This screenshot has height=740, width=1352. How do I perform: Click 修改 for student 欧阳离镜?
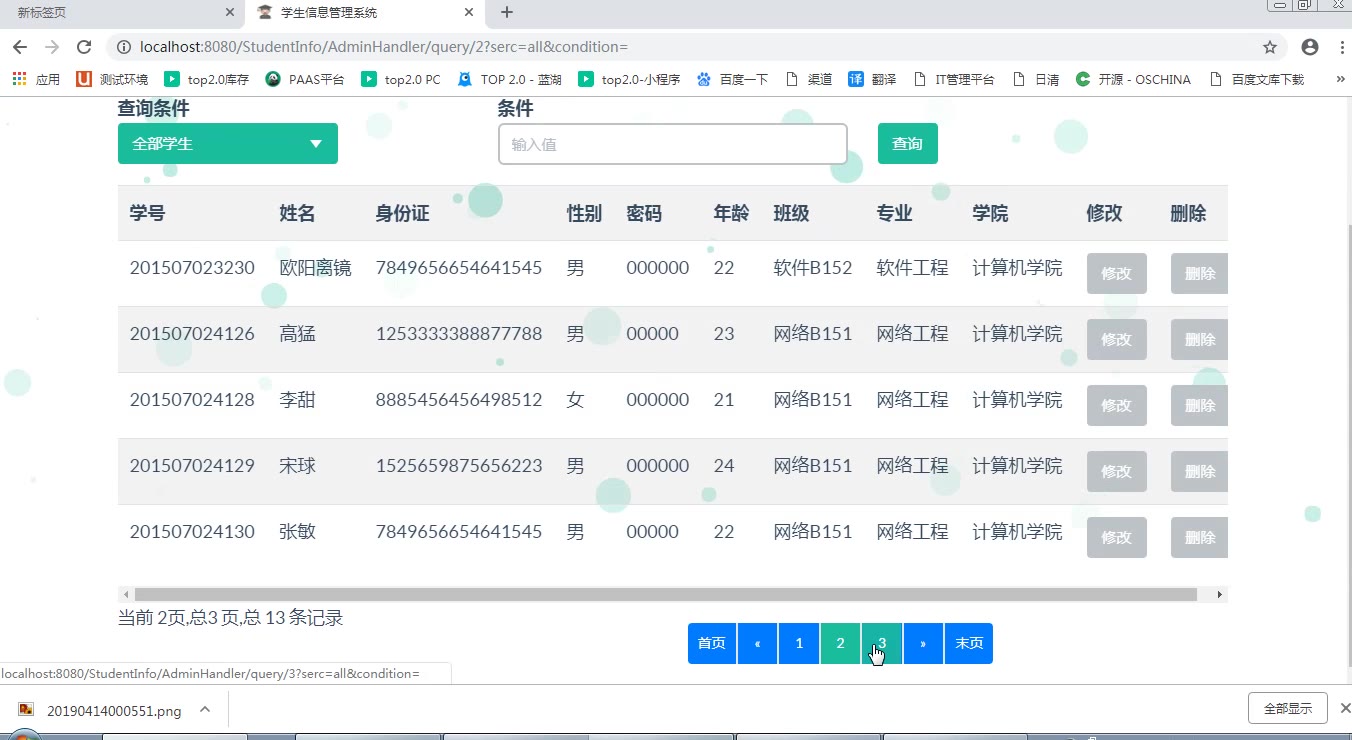pyautogui.click(x=1116, y=274)
